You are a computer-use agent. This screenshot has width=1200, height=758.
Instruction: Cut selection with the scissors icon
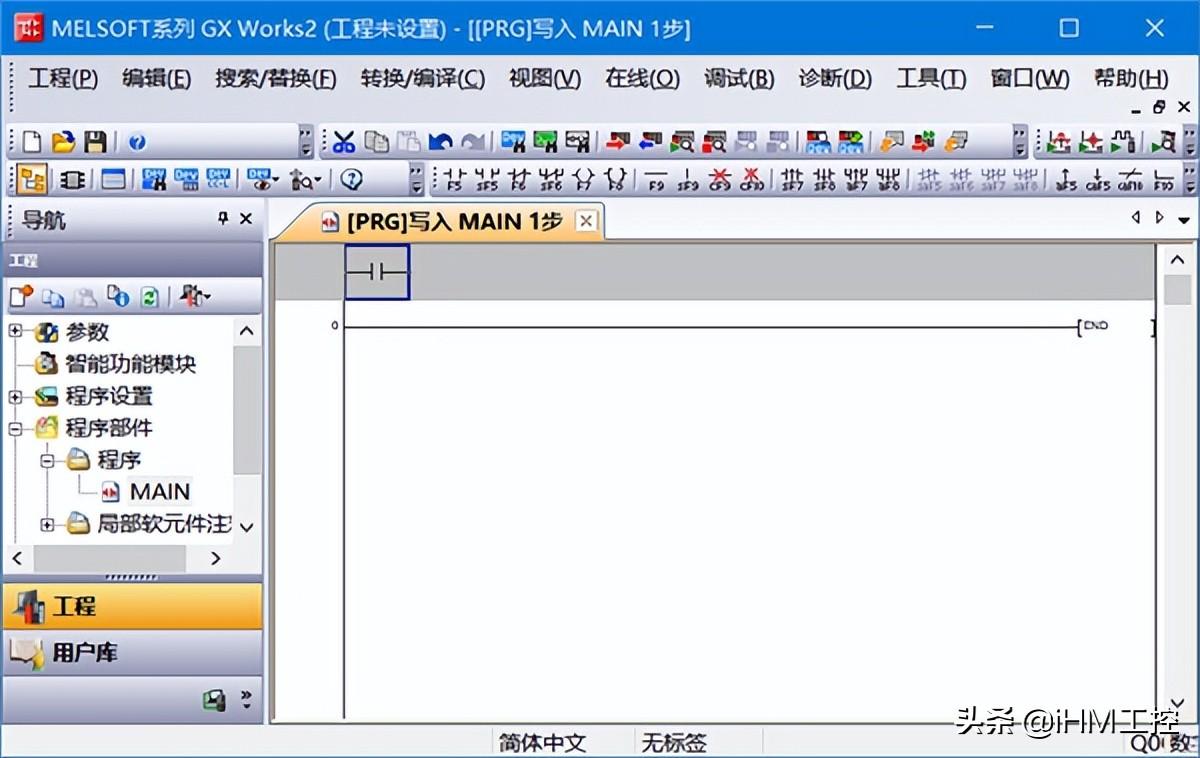(x=344, y=142)
